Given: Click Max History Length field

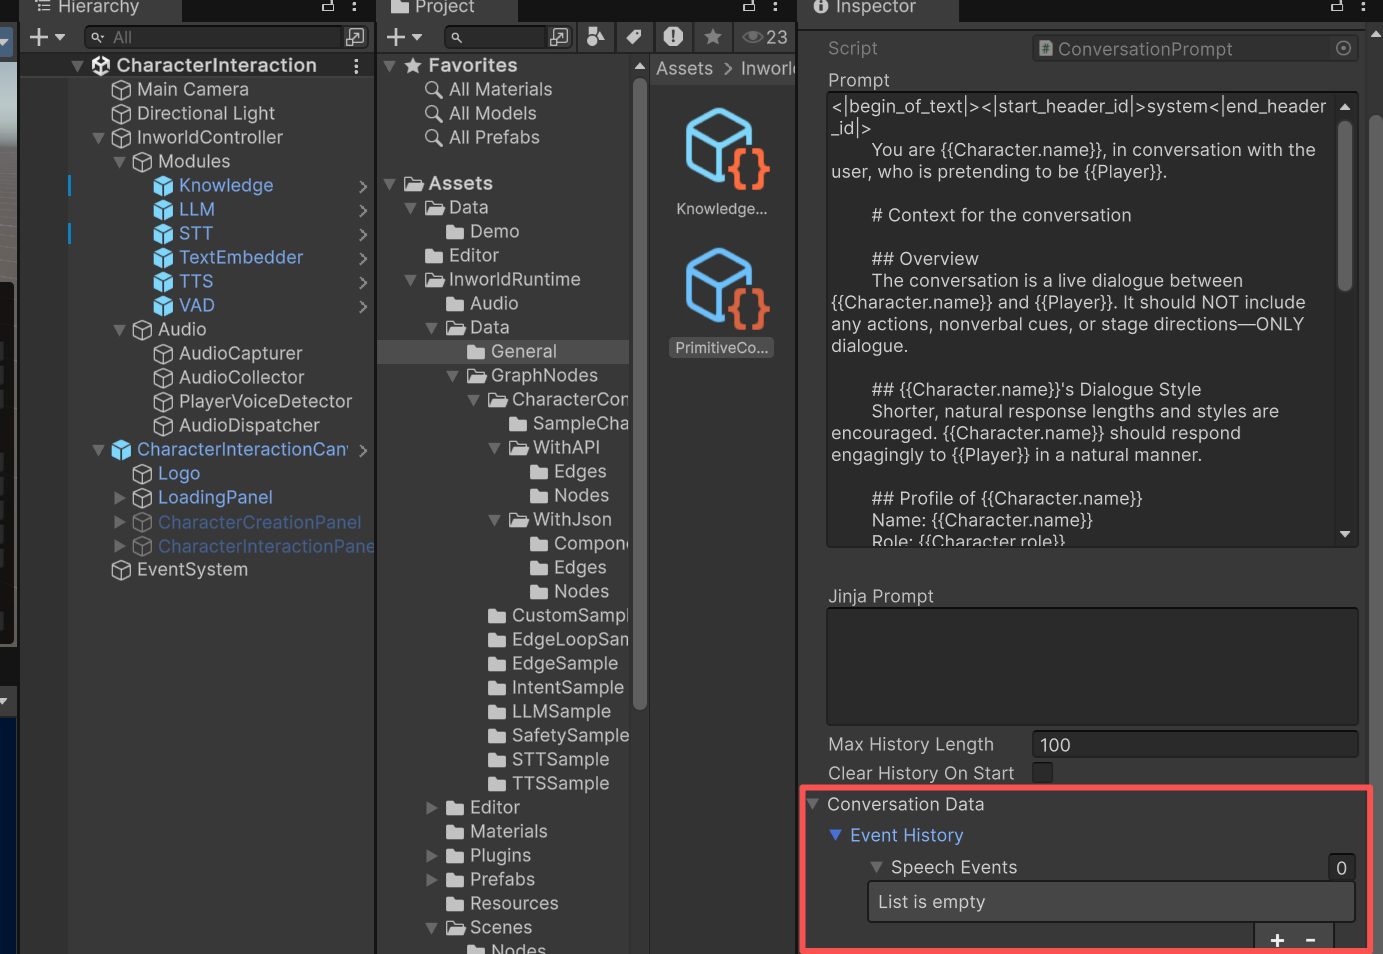Looking at the screenshot, I should [x=1195, y=744].
